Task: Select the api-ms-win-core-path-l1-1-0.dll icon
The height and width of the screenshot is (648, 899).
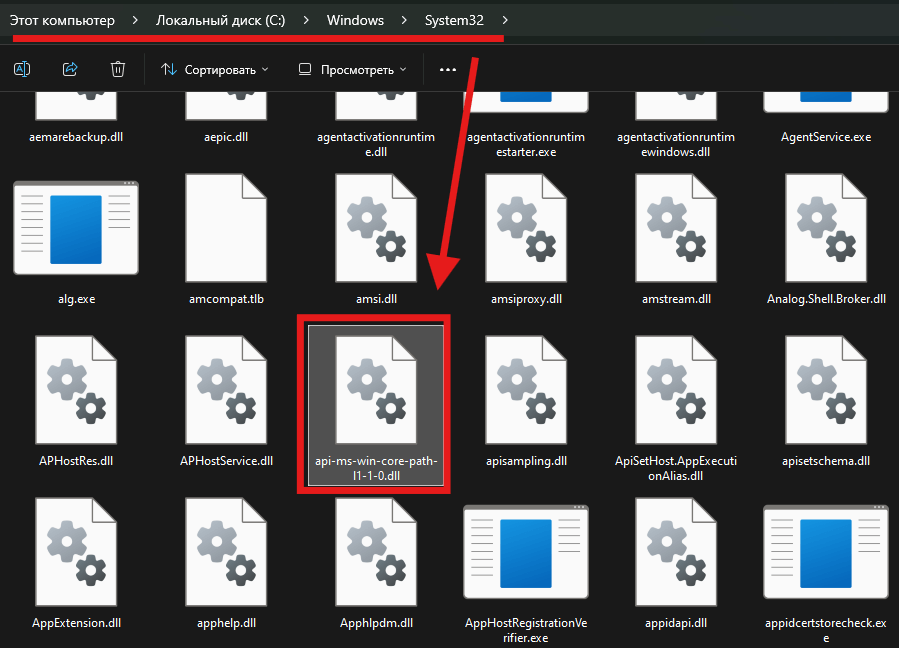Action: [376, 390]
